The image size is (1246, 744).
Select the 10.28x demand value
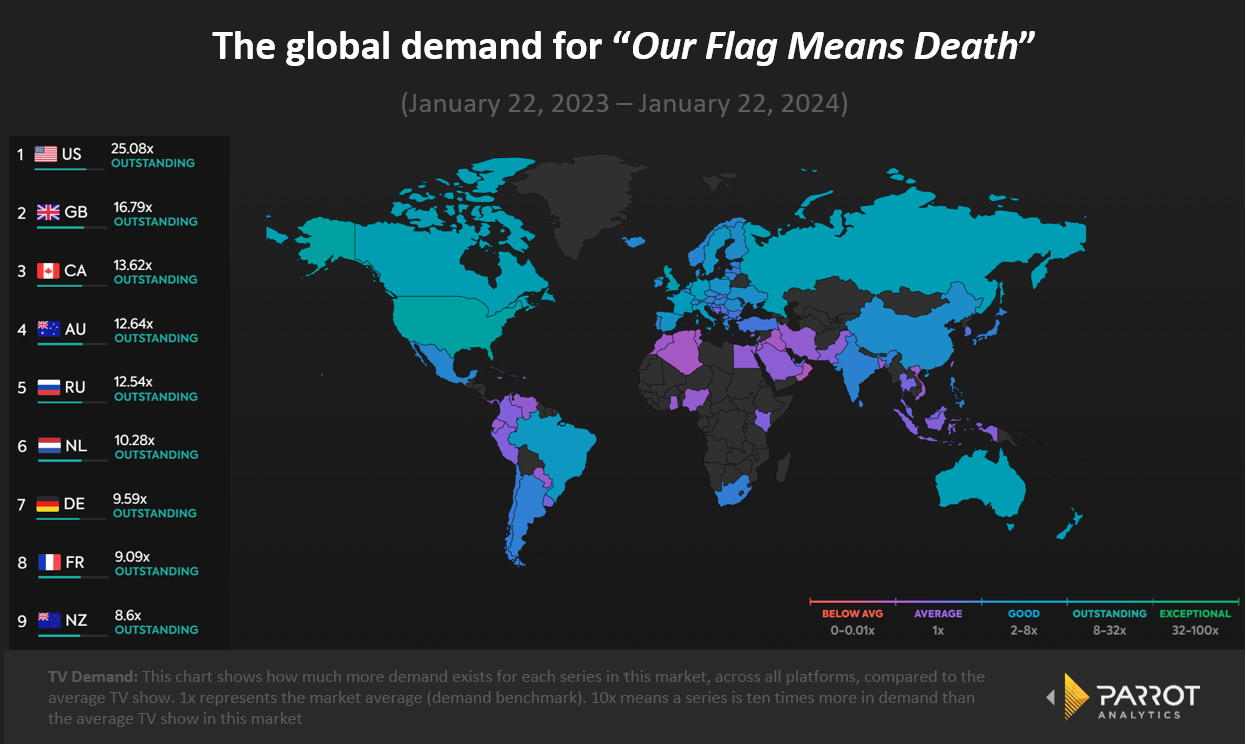point(135,440)
